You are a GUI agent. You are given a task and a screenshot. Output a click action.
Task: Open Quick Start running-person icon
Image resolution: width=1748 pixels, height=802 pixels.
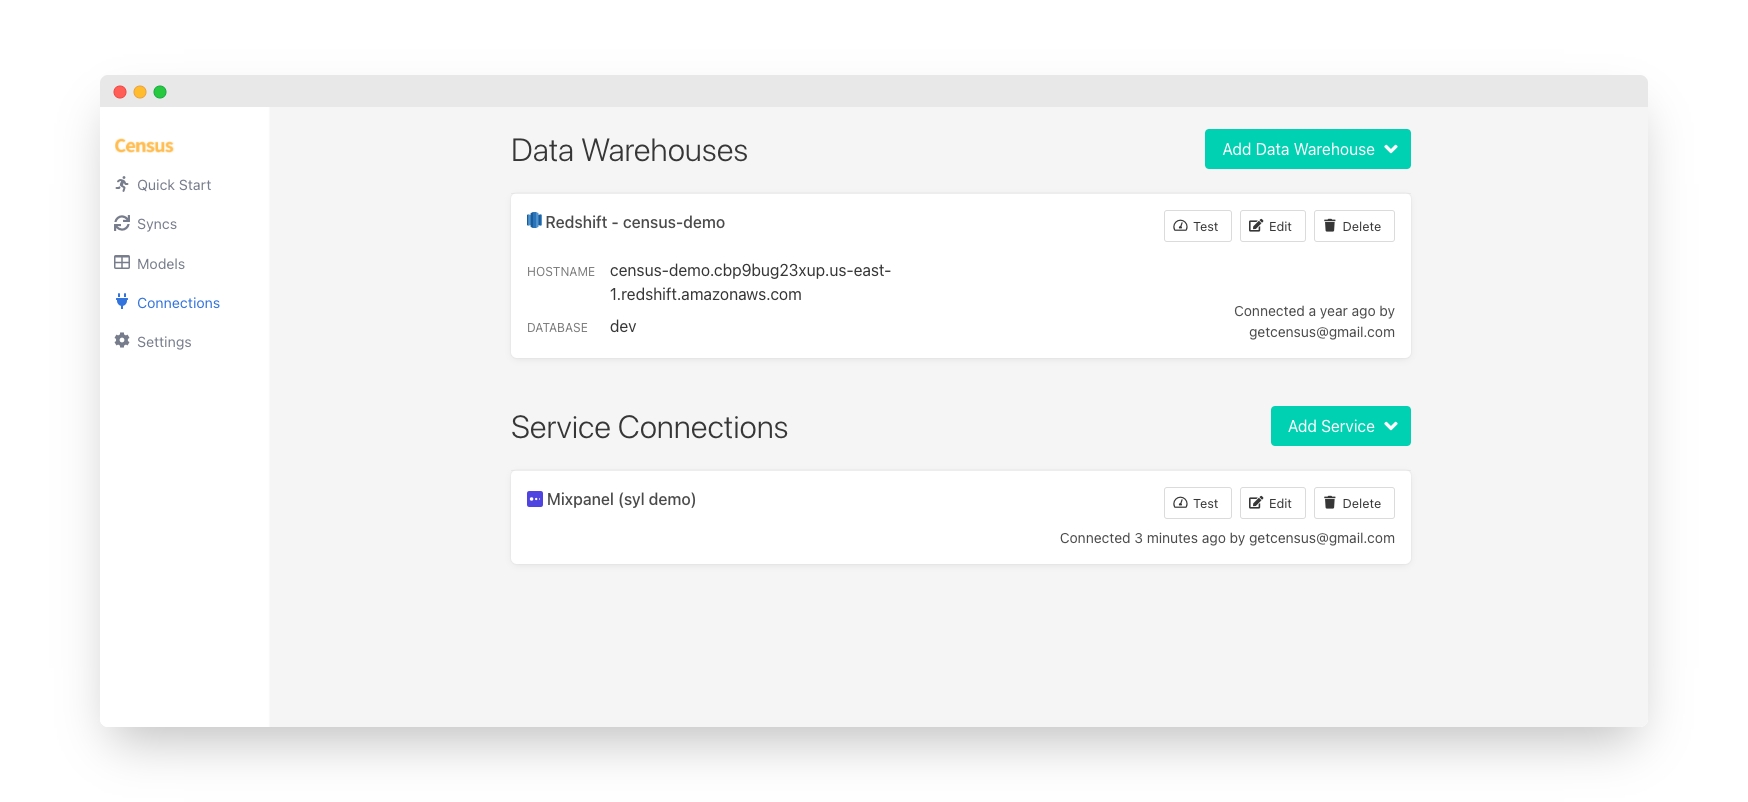coord(122,184)
